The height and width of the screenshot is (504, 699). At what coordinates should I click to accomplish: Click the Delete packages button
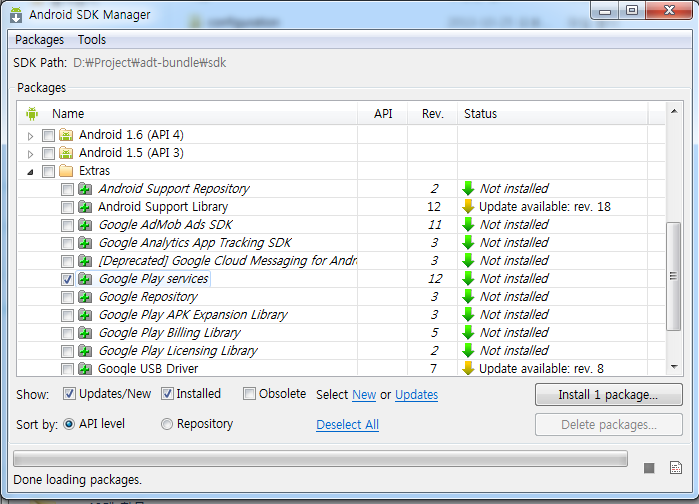coord(609,425)
